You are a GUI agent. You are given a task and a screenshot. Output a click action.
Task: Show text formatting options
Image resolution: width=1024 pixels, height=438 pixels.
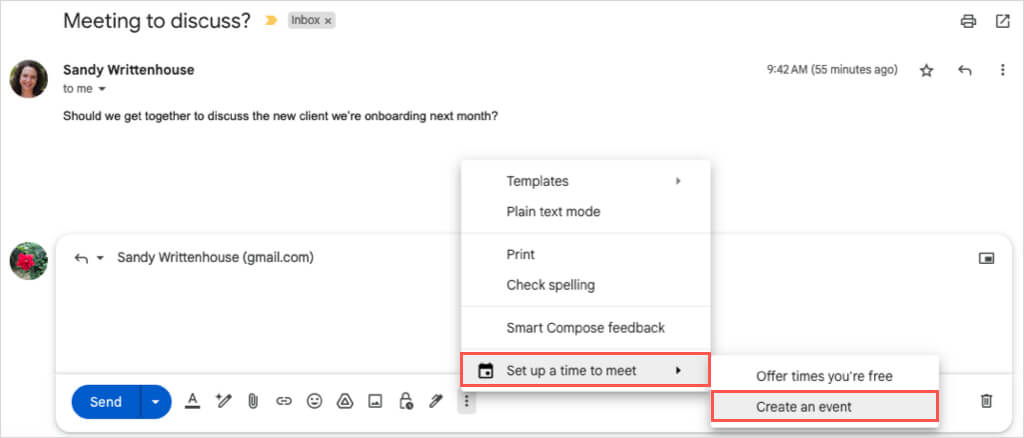192,401
